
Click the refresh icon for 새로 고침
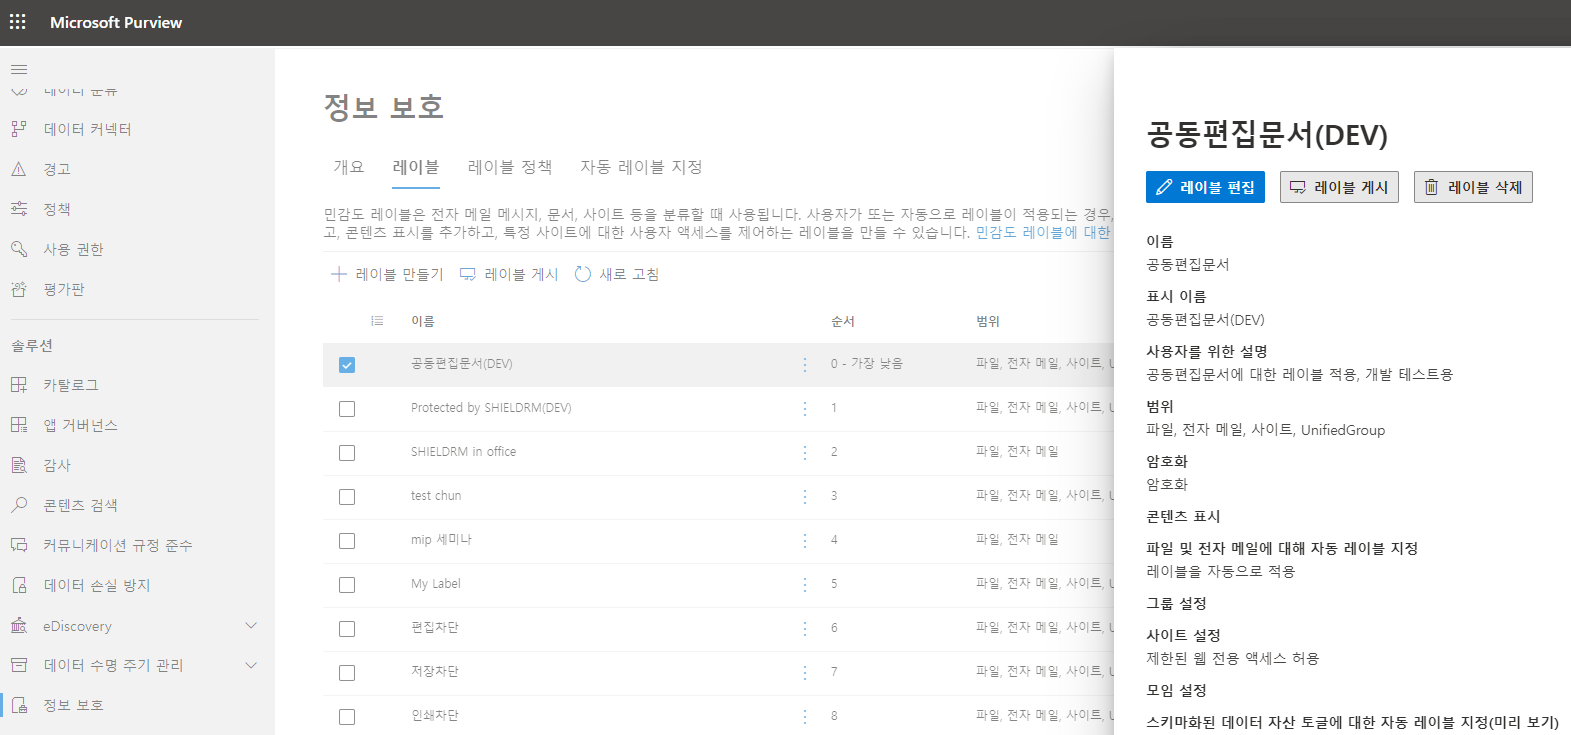click(583, 274)
